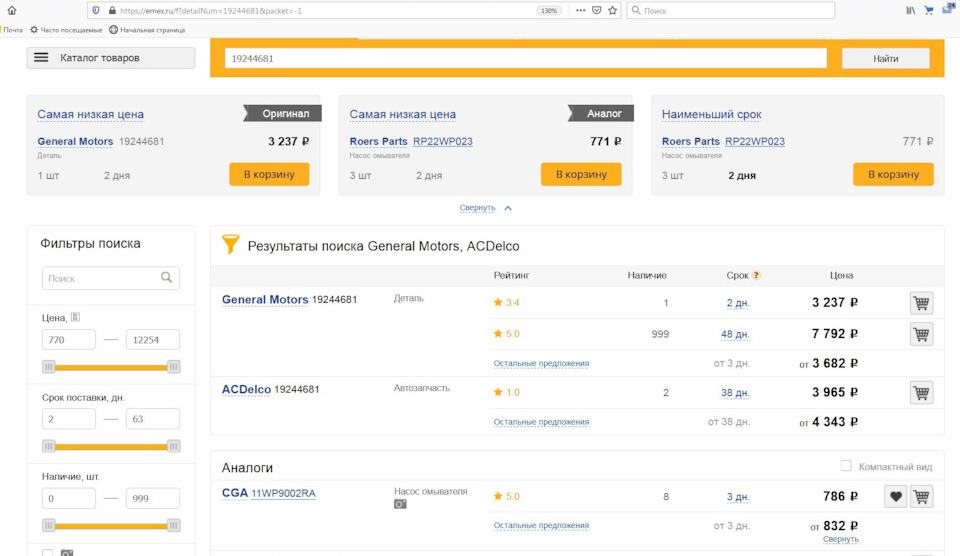960x556 pixels.
Task: Enable the Компактный вид checkbox
Action: tap(846, 466)
